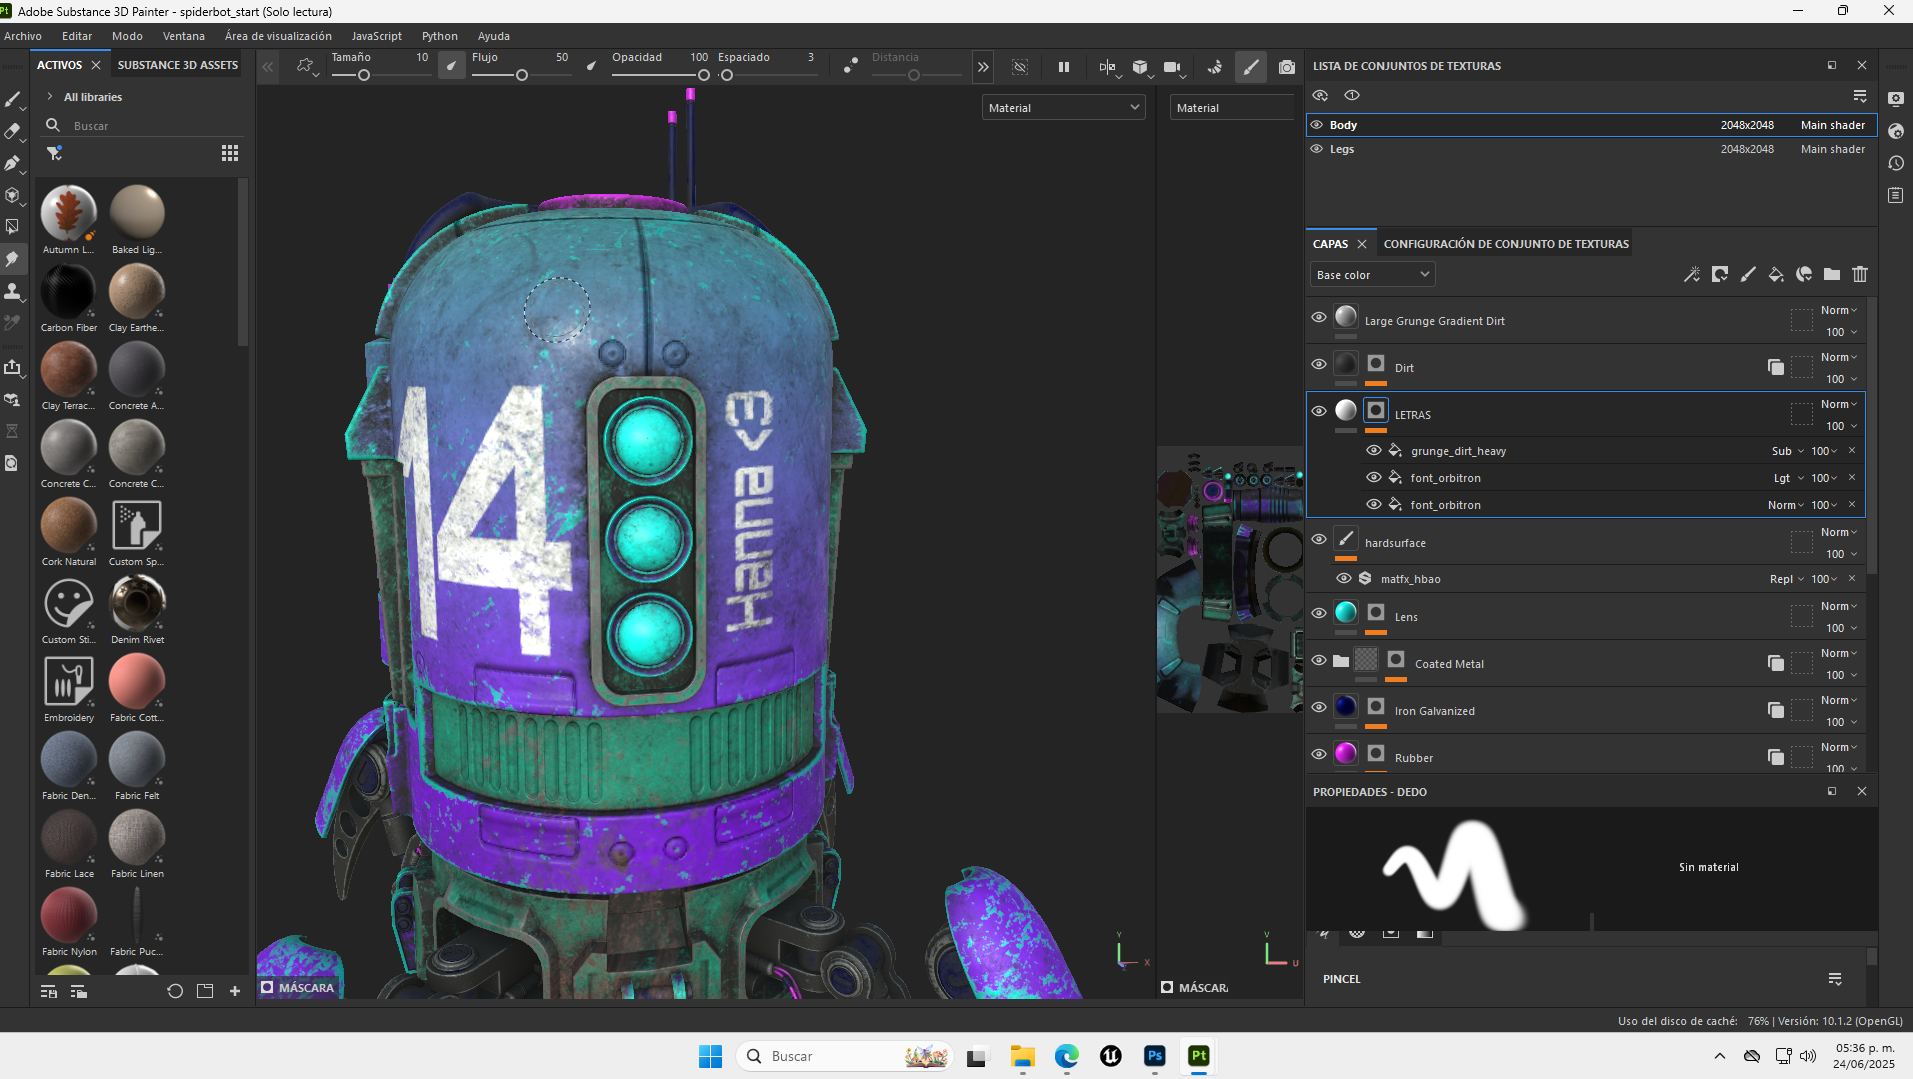Open blend mode dropdown for grunge_dirt_heavy
This screenshot has width=1913, height=1079.
[1788, 451]
